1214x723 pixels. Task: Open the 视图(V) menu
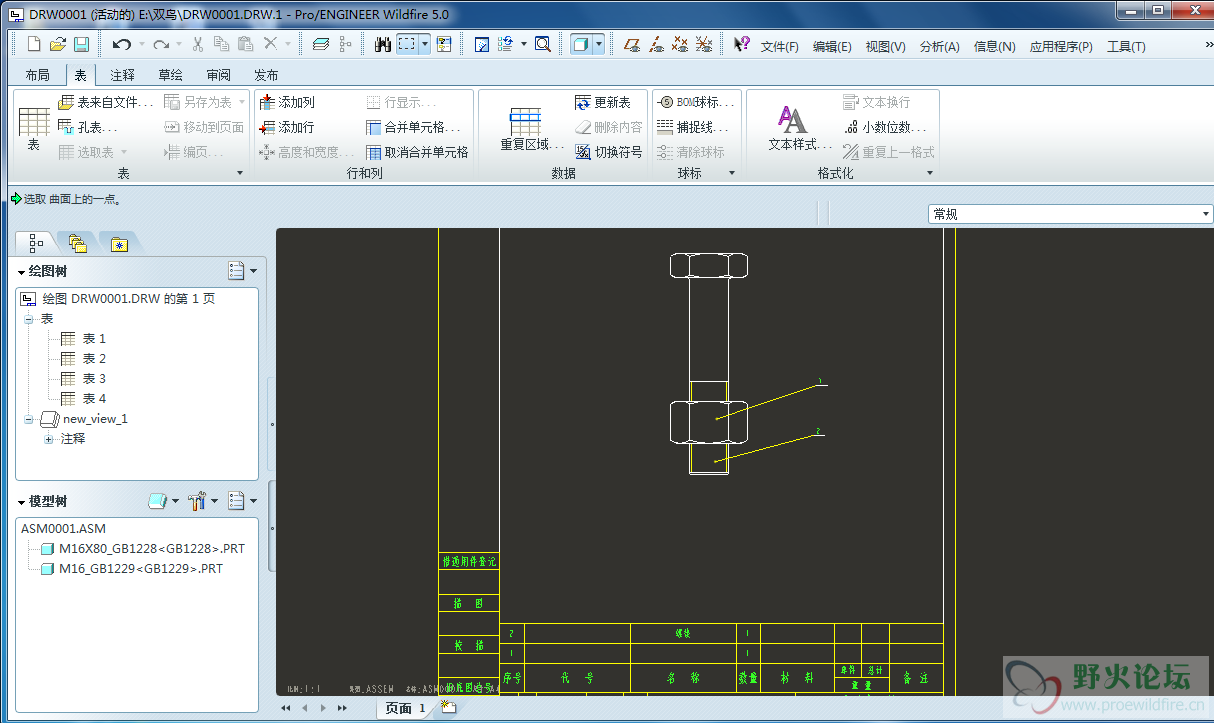click(x=885, y=46)
